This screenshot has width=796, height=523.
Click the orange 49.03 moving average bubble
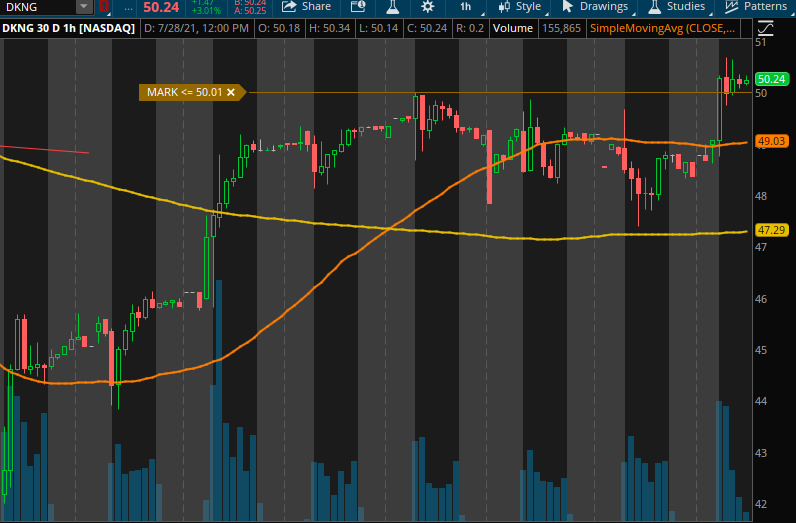[772, 141]
